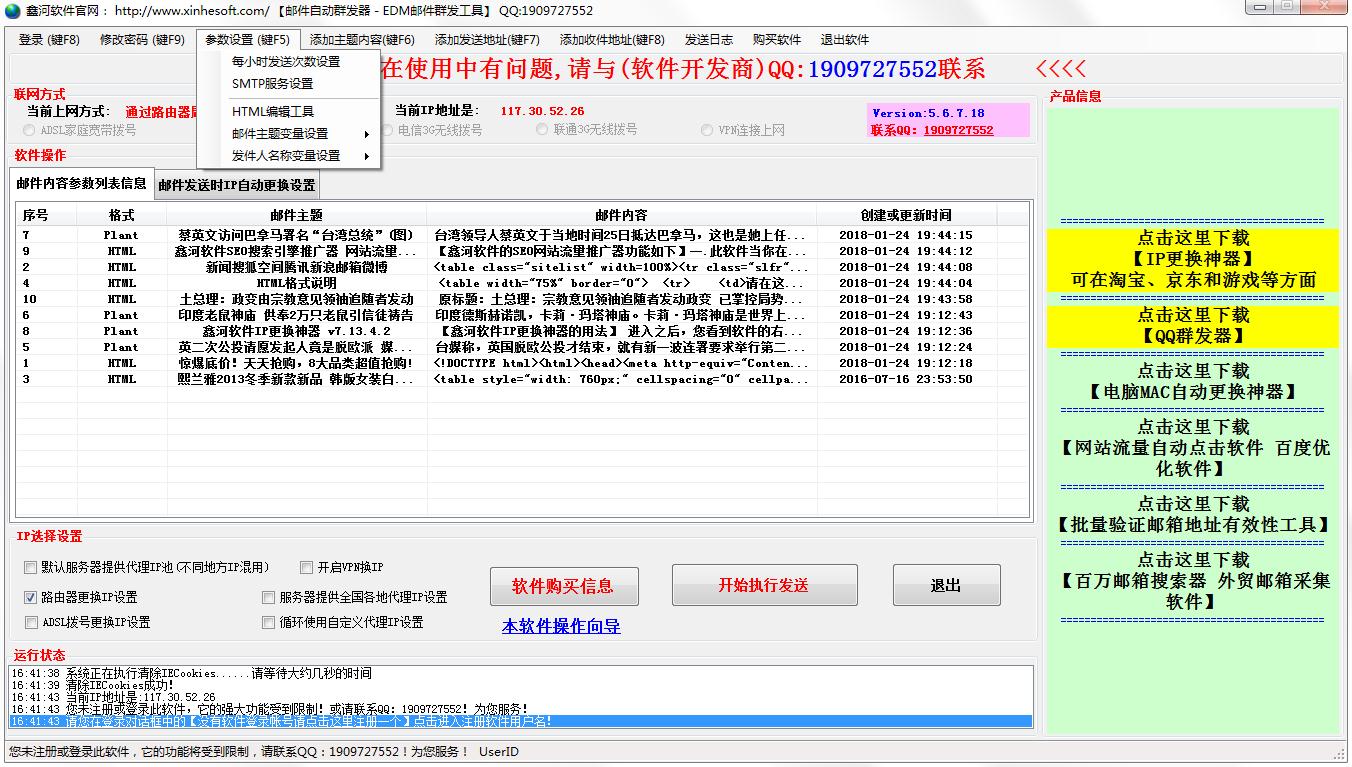The height and width of the screenshot is (767, 1352).
Task: Open the 本软件操作向导 link
Action: 560,627
